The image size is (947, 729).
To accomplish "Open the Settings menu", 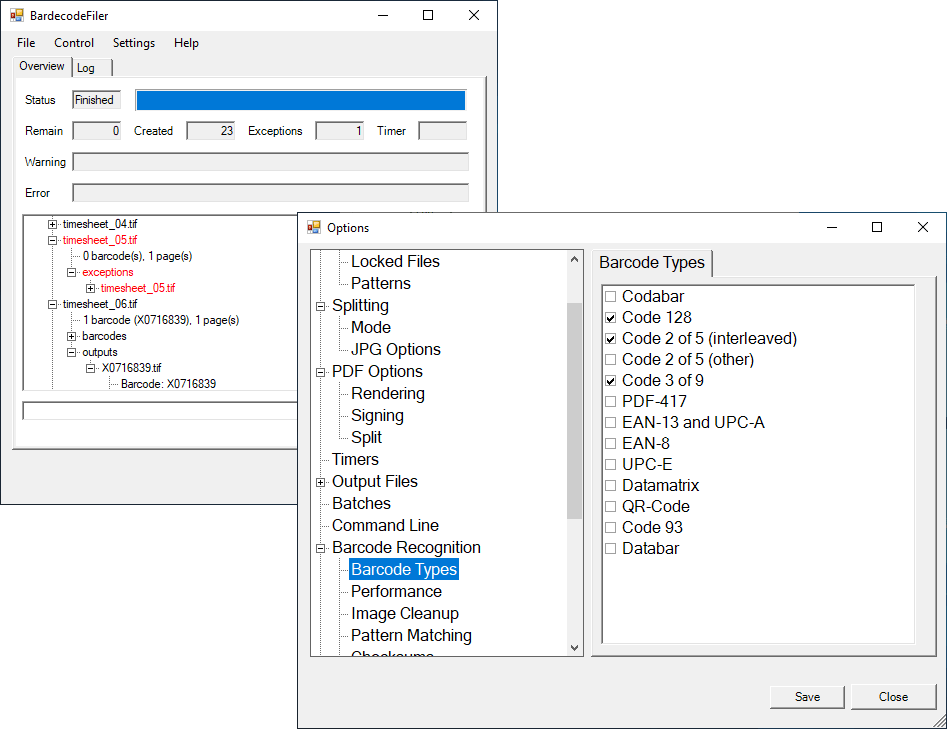I will [133, 43].
